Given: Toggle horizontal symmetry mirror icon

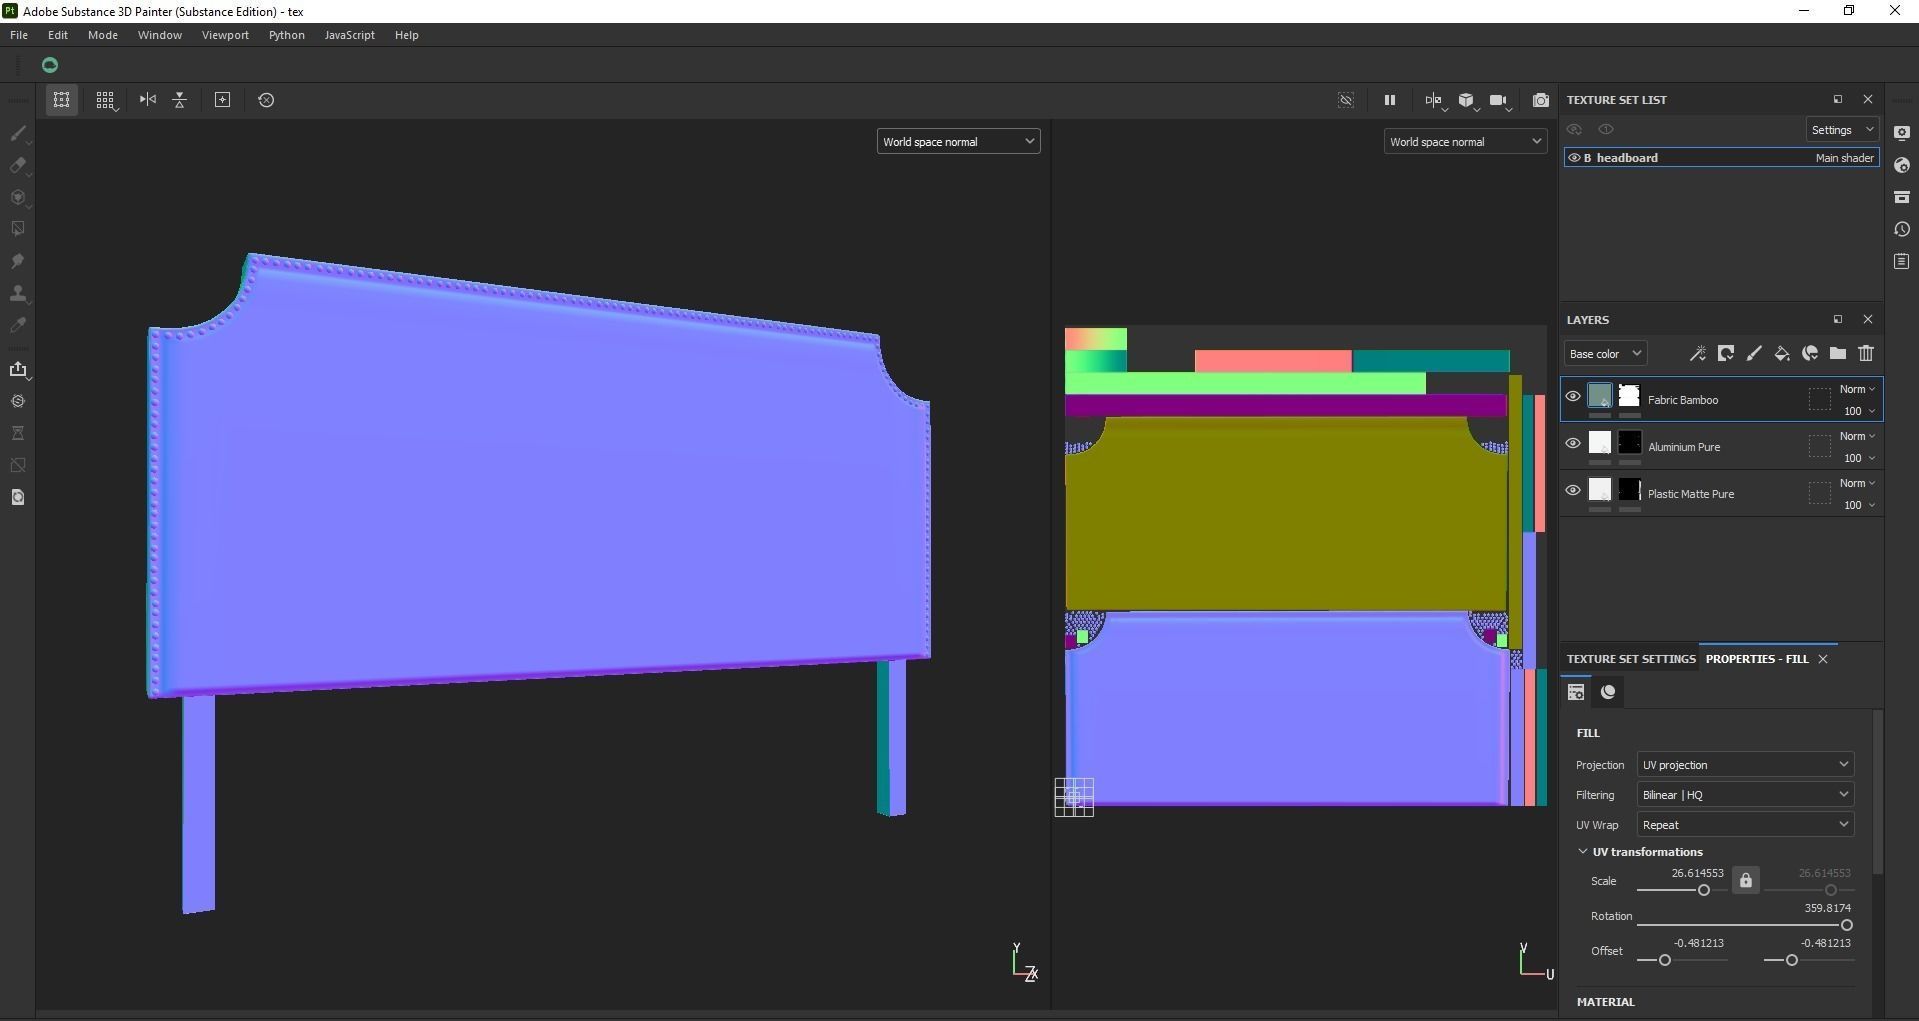Looking at the screenshot, I should pos(148,100).
